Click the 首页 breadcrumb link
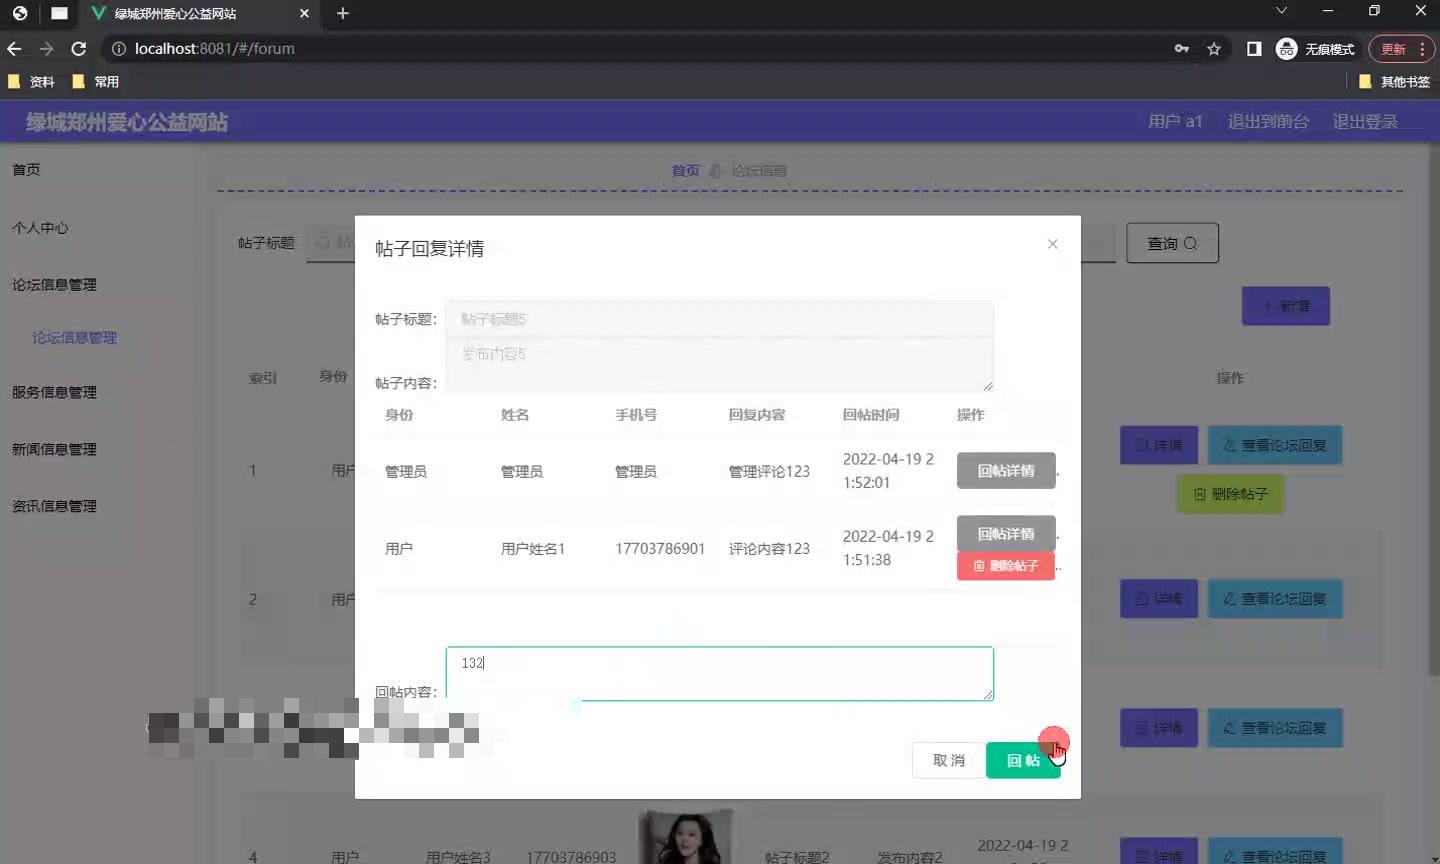This screenshot has height=864, width=1440. tap(686, 171)
